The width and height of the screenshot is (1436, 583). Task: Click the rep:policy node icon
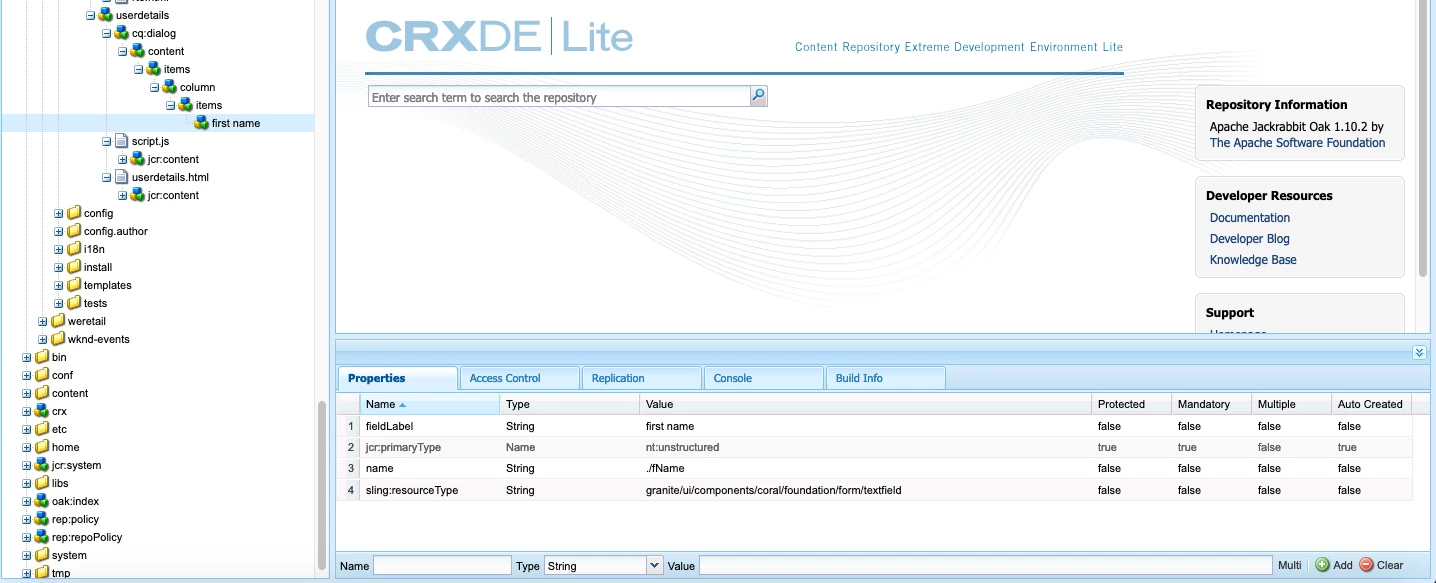tap(42, 519)
